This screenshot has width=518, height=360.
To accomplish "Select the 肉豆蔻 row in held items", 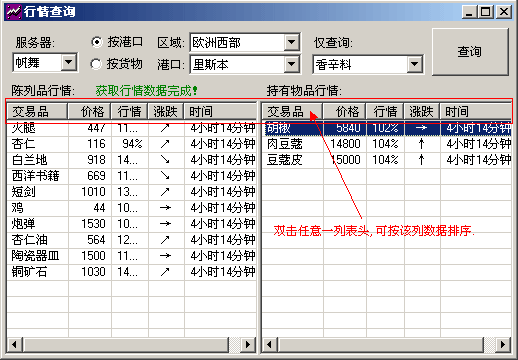I will pos(387,144).
